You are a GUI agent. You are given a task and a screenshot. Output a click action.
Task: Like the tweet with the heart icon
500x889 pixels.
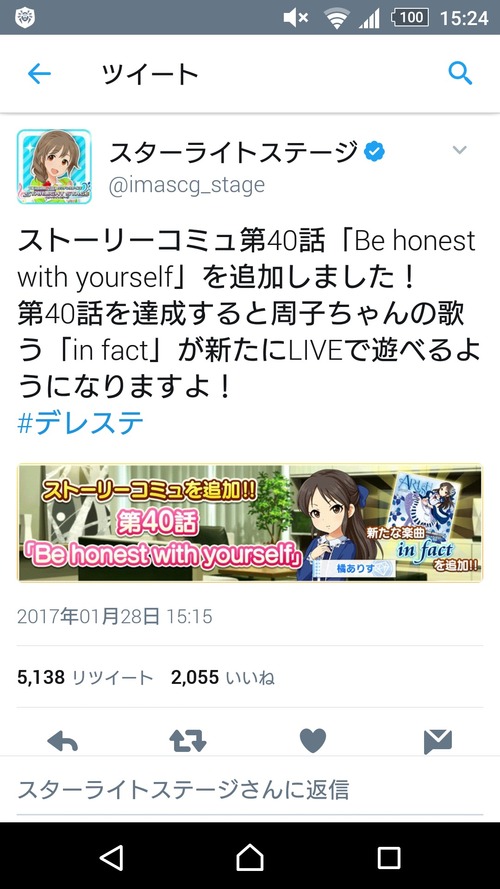coord(313,740)
